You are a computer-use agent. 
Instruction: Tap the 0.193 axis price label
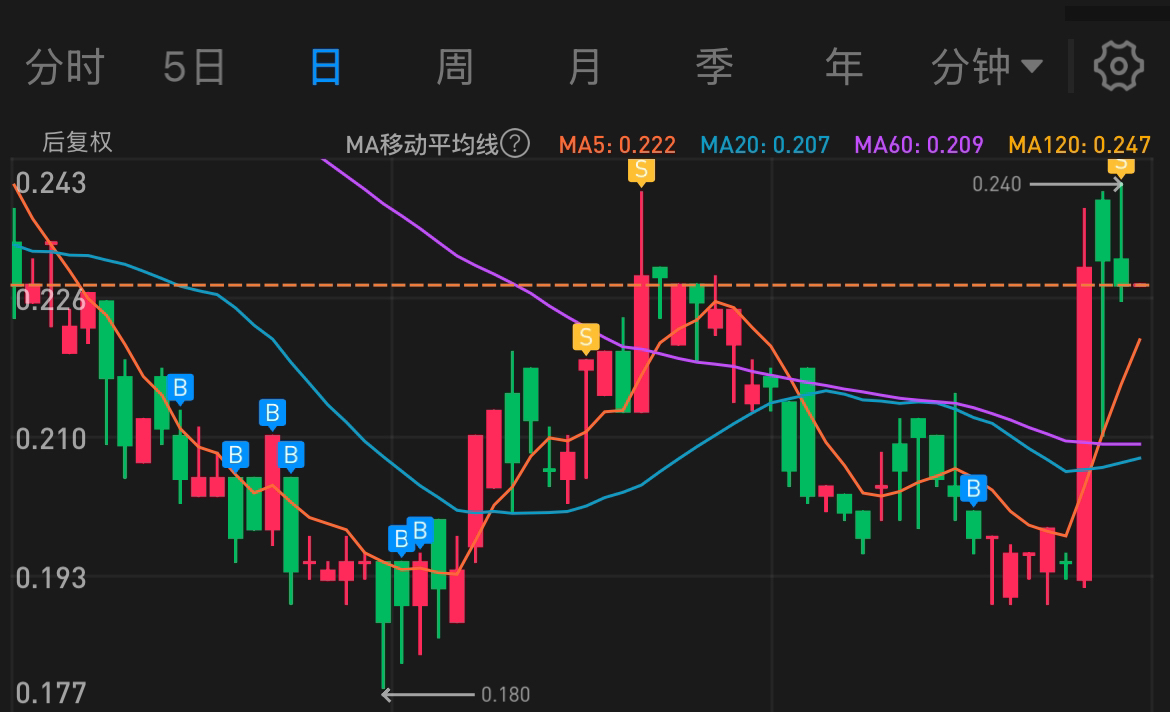(x=51, y=578)
